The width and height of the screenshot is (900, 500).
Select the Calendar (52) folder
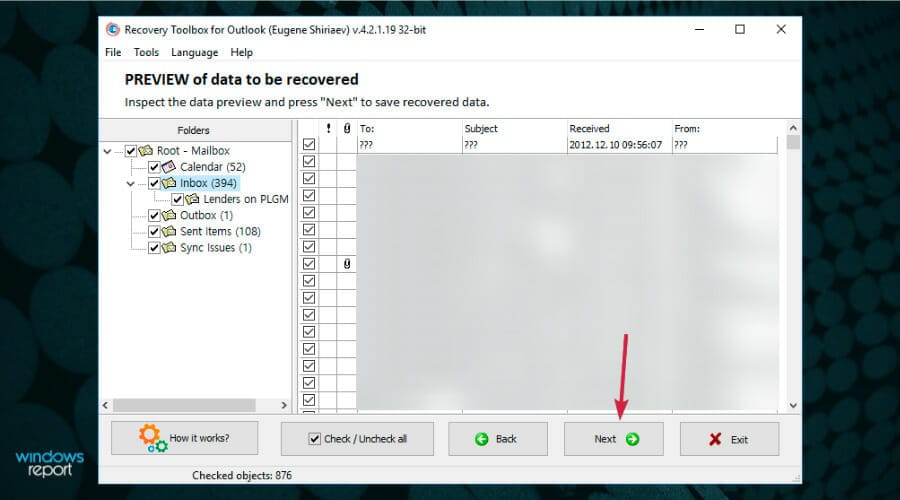click(x=213, y=167)
